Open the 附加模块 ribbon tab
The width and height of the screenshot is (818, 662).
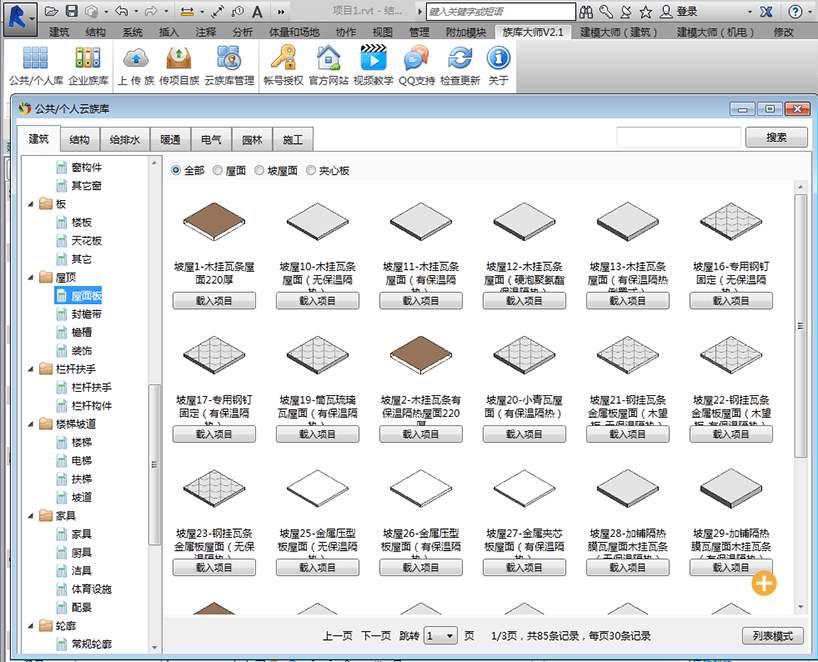[x=465, y=32]
